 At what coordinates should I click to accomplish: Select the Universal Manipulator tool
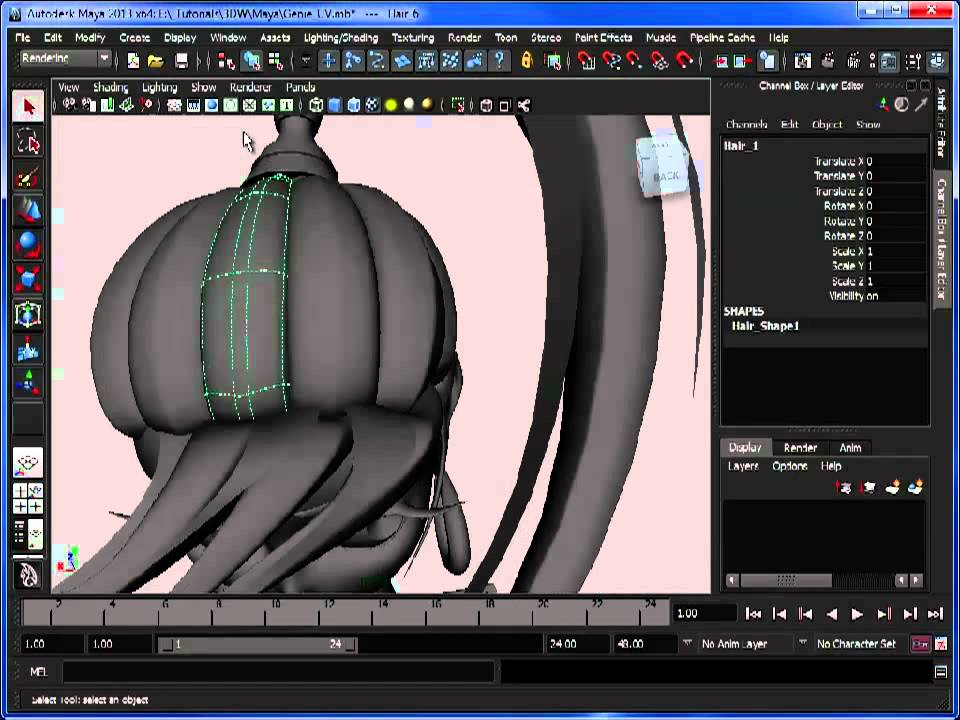[28, 313]
